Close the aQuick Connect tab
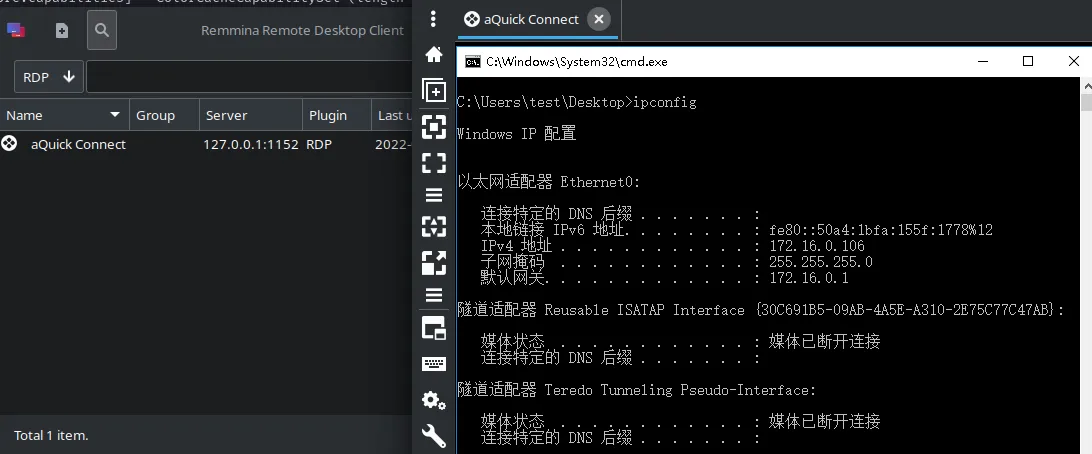This screenshot has width=1092, height=454. [598, 19]
